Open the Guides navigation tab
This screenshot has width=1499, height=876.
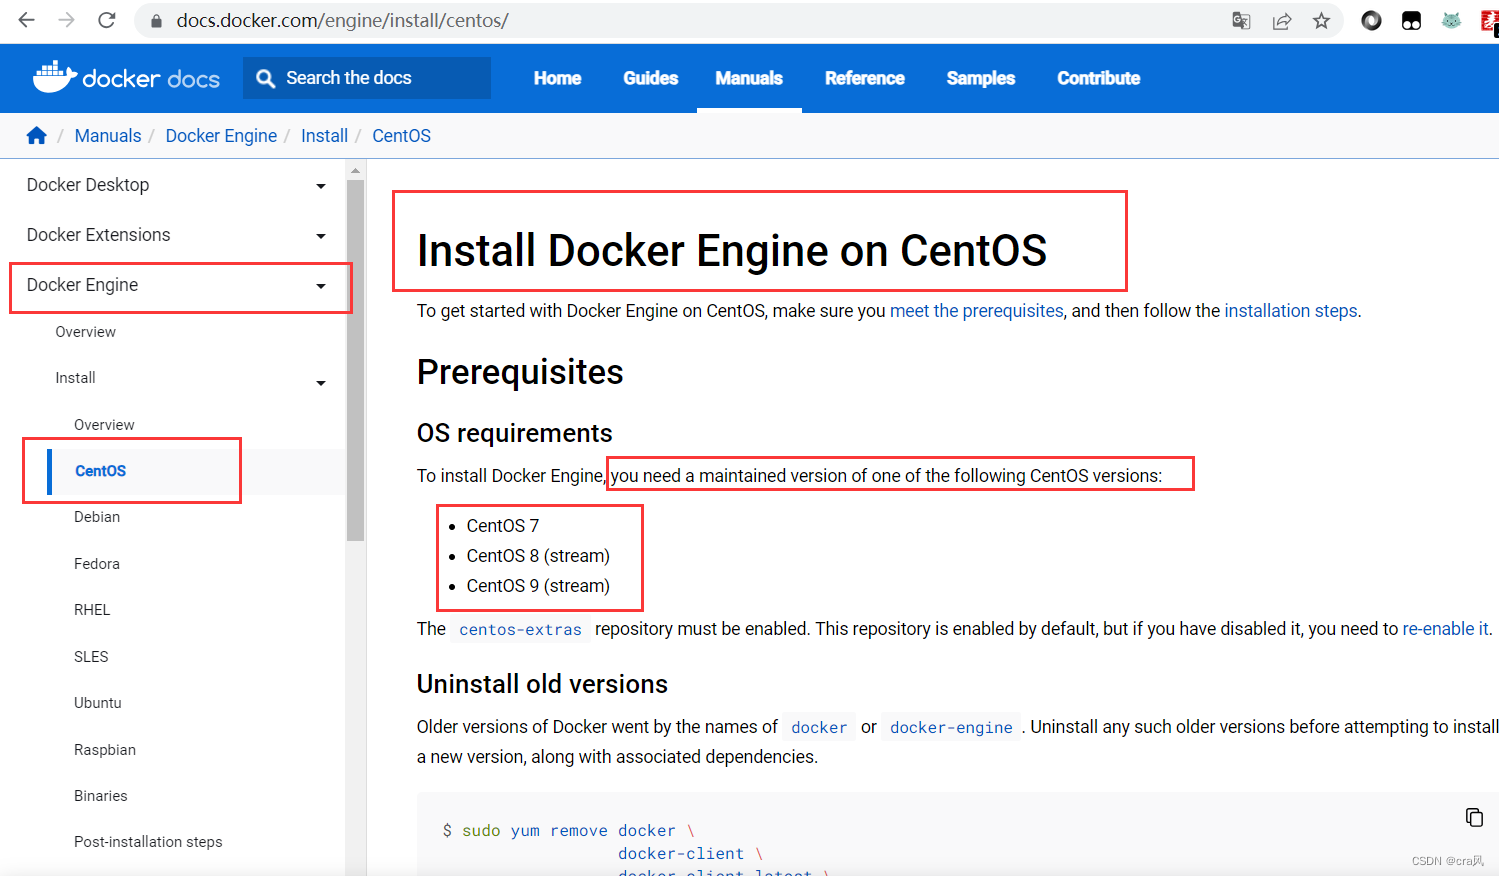(x=650, y=78)
